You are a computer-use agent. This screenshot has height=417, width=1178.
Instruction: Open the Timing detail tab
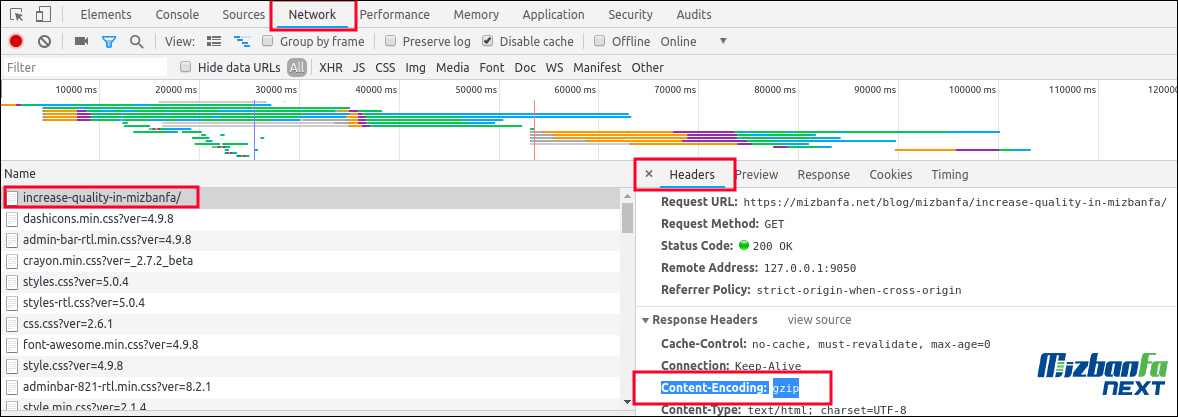pyautogui.click(x=950, y=174)
